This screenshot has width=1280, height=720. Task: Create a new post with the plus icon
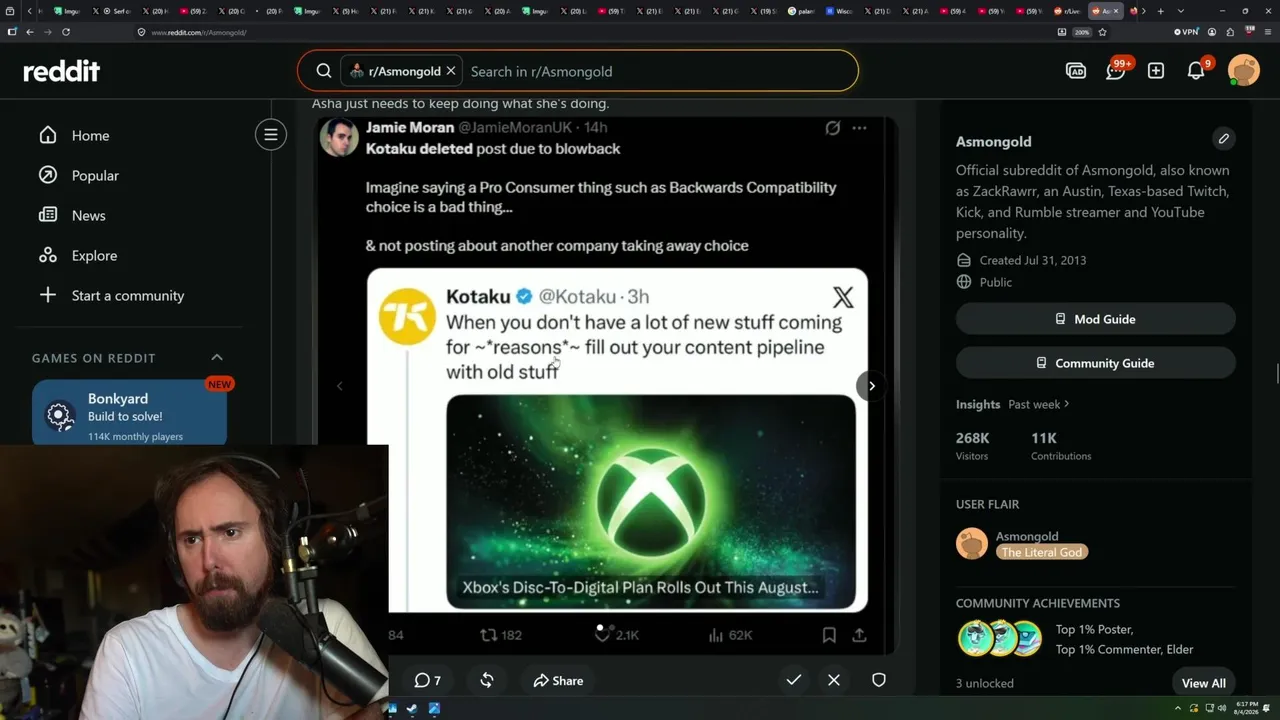[1156, 71]
